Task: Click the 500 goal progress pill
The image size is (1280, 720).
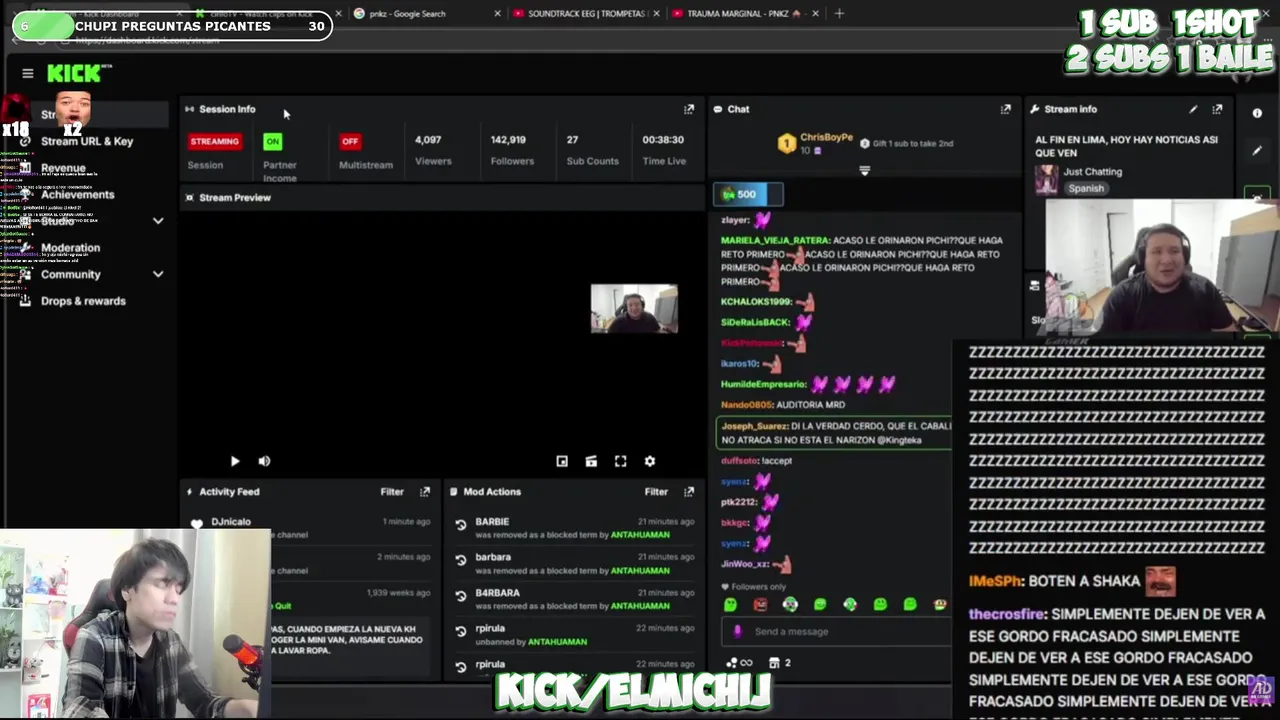Action: (748, 194)
